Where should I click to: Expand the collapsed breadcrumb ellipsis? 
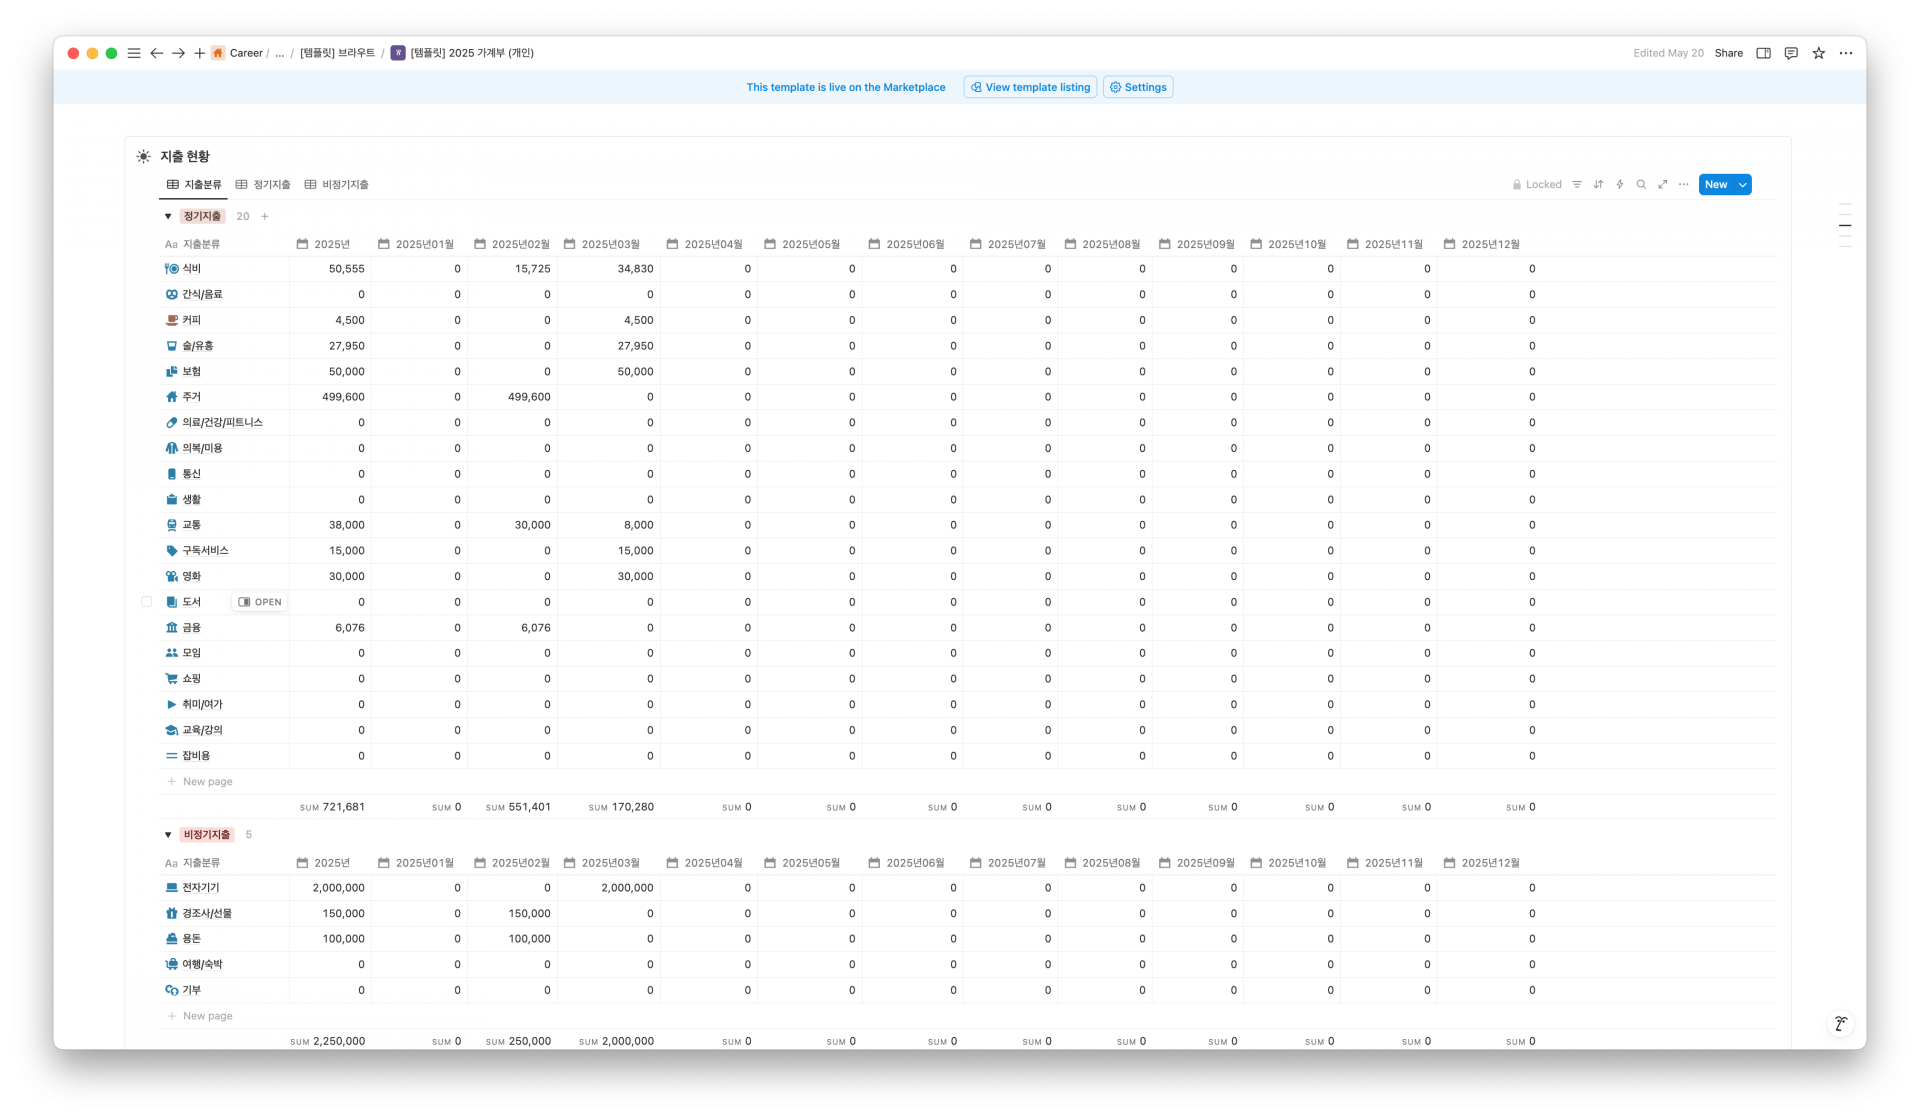pyautogui.click(x=279, y=53)
